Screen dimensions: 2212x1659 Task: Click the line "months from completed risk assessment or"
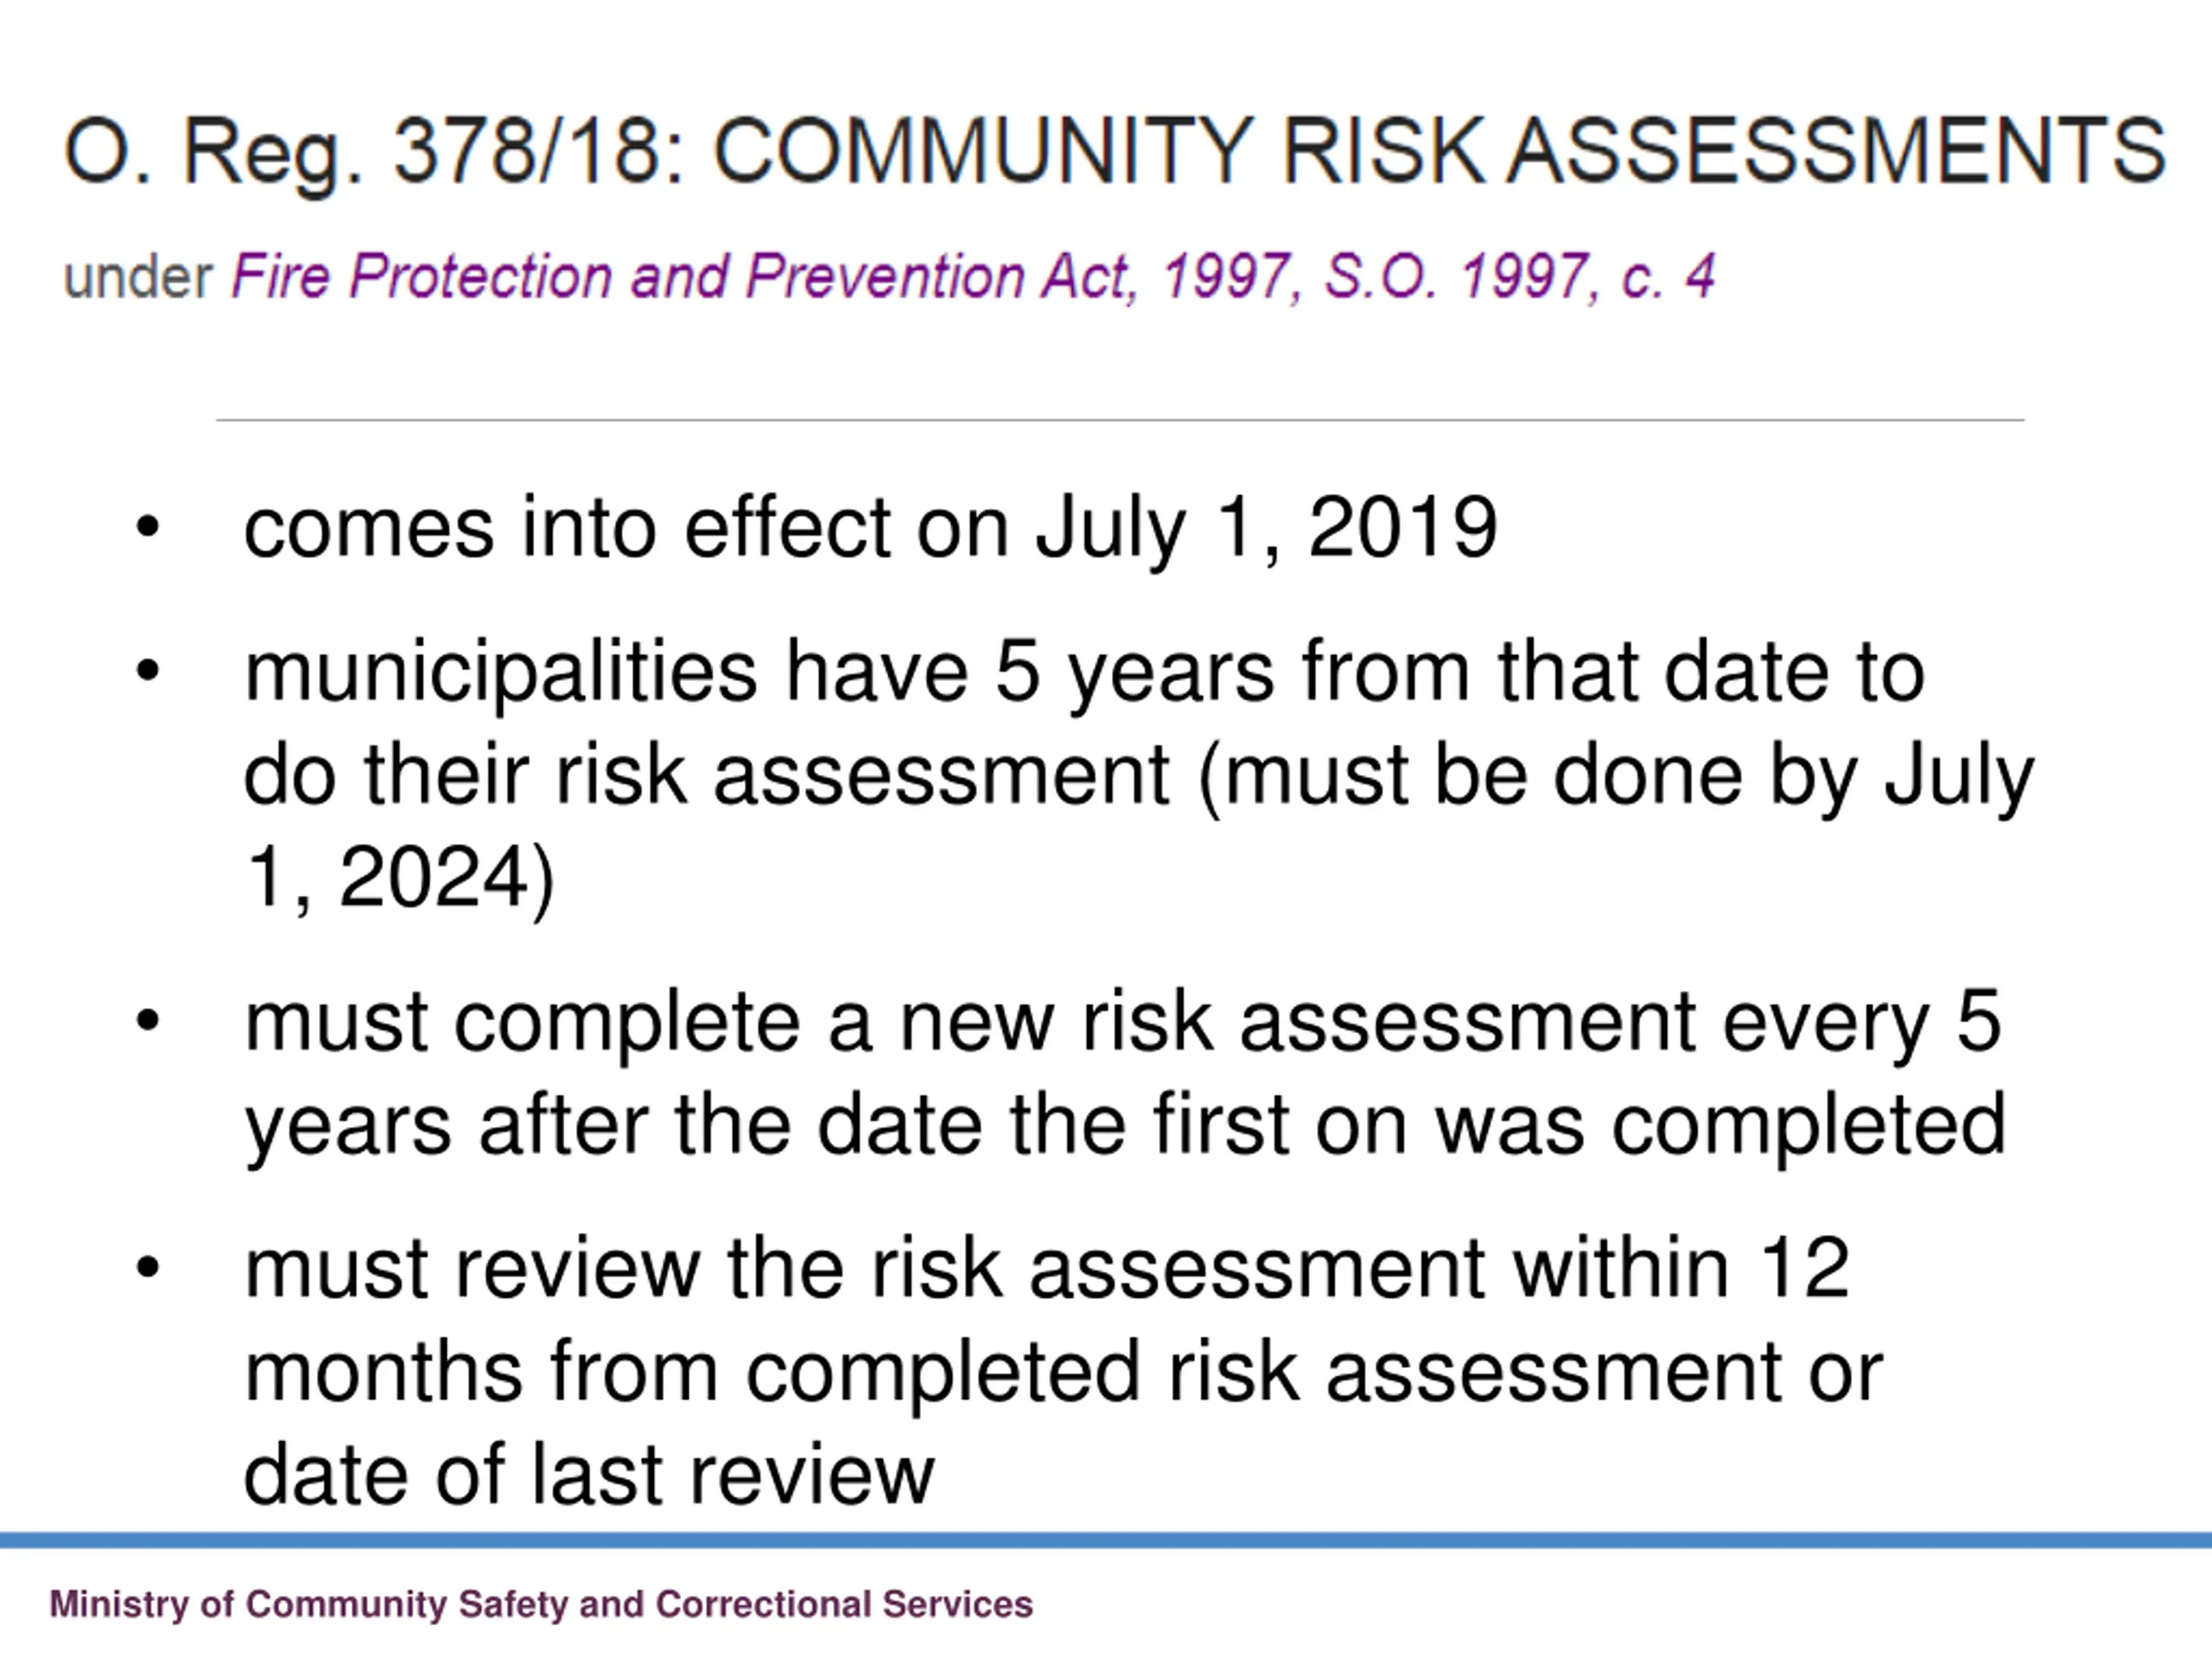pos(1063,1374)
